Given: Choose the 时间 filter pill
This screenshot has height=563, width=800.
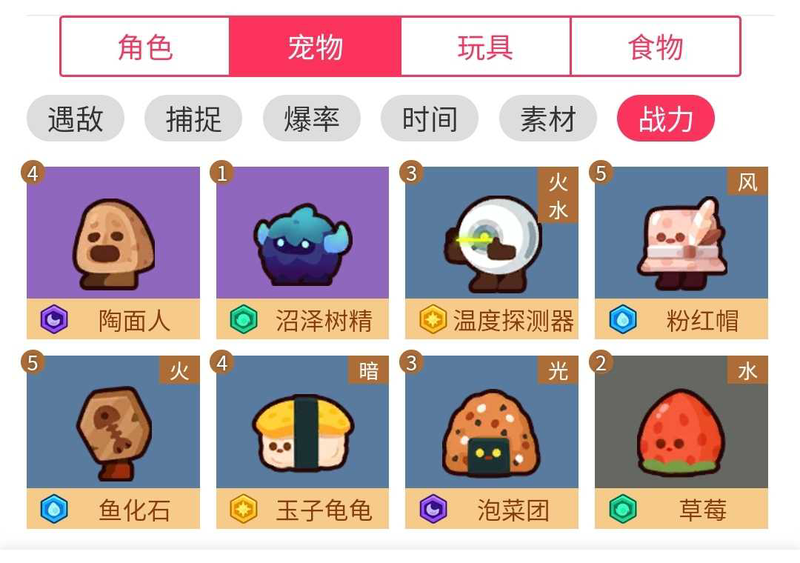Looking at the screenshot, I should [x=430, y=118].
